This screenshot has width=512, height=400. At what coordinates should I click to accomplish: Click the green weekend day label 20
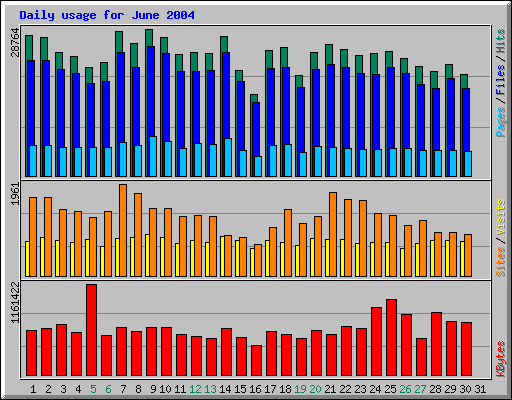315,389
